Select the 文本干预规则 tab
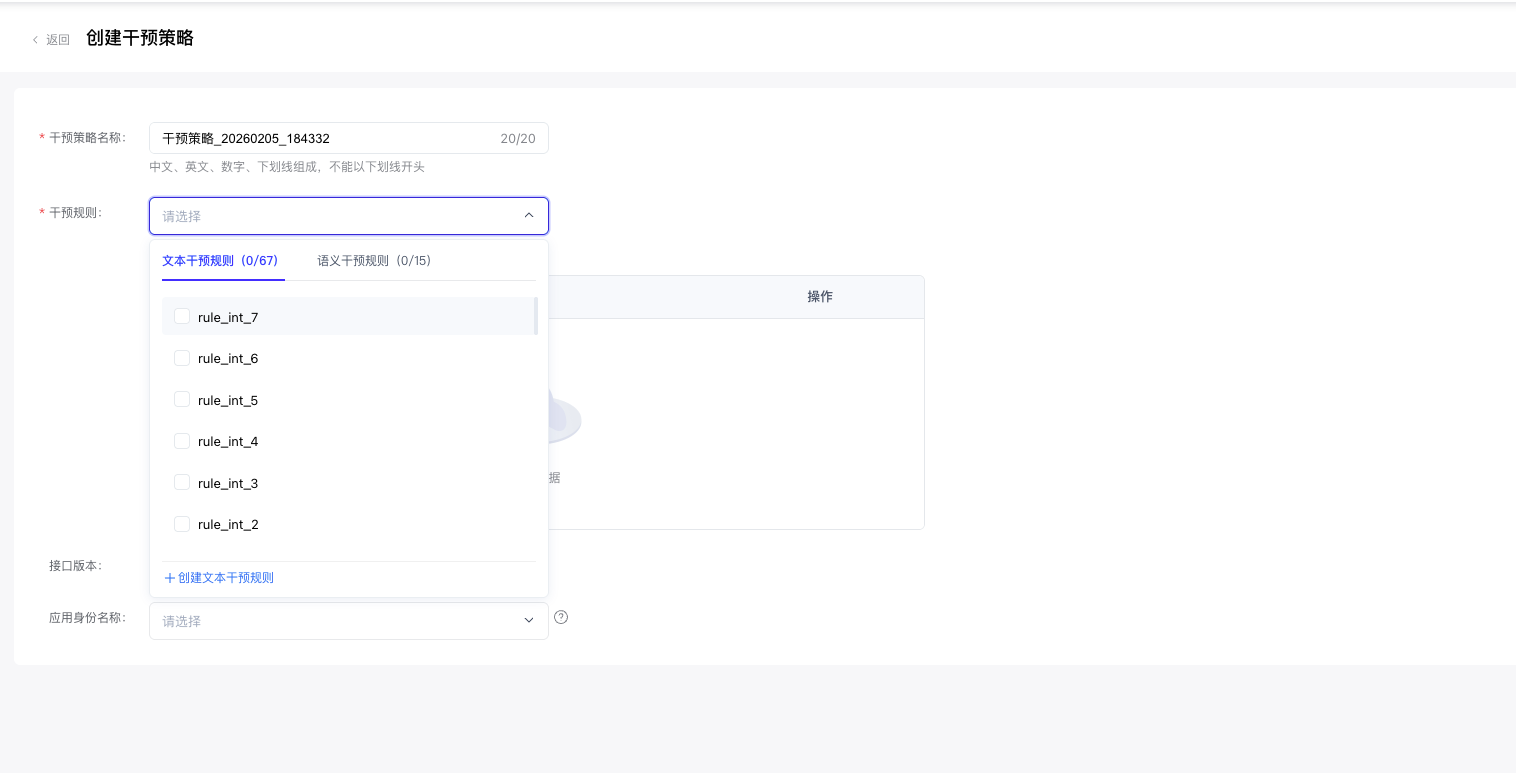Viewport: 1516px width, 773px height. (220, 261)
